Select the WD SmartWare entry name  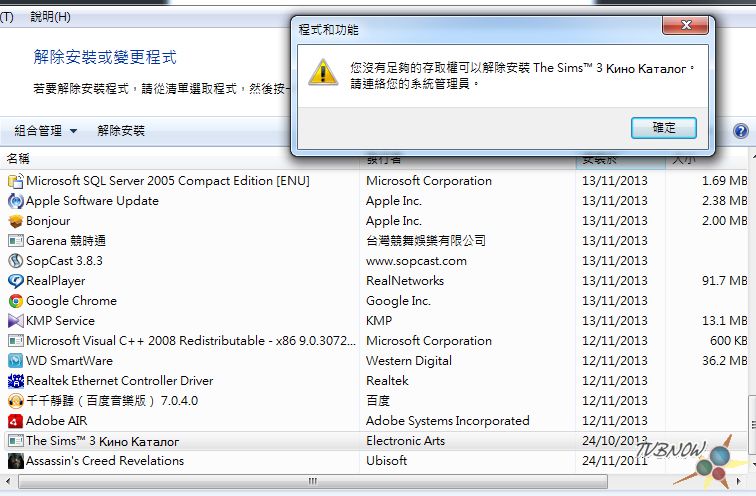(69, 361)
